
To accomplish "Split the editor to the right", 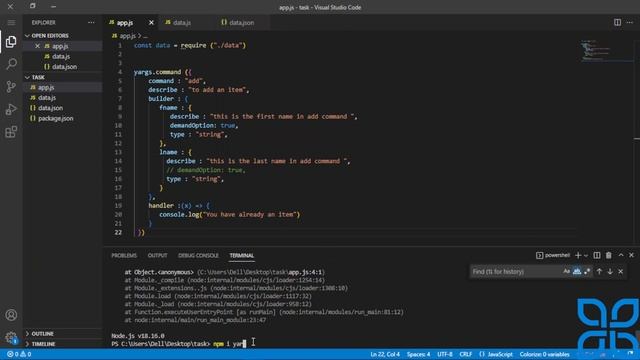I will pos(617,22).
